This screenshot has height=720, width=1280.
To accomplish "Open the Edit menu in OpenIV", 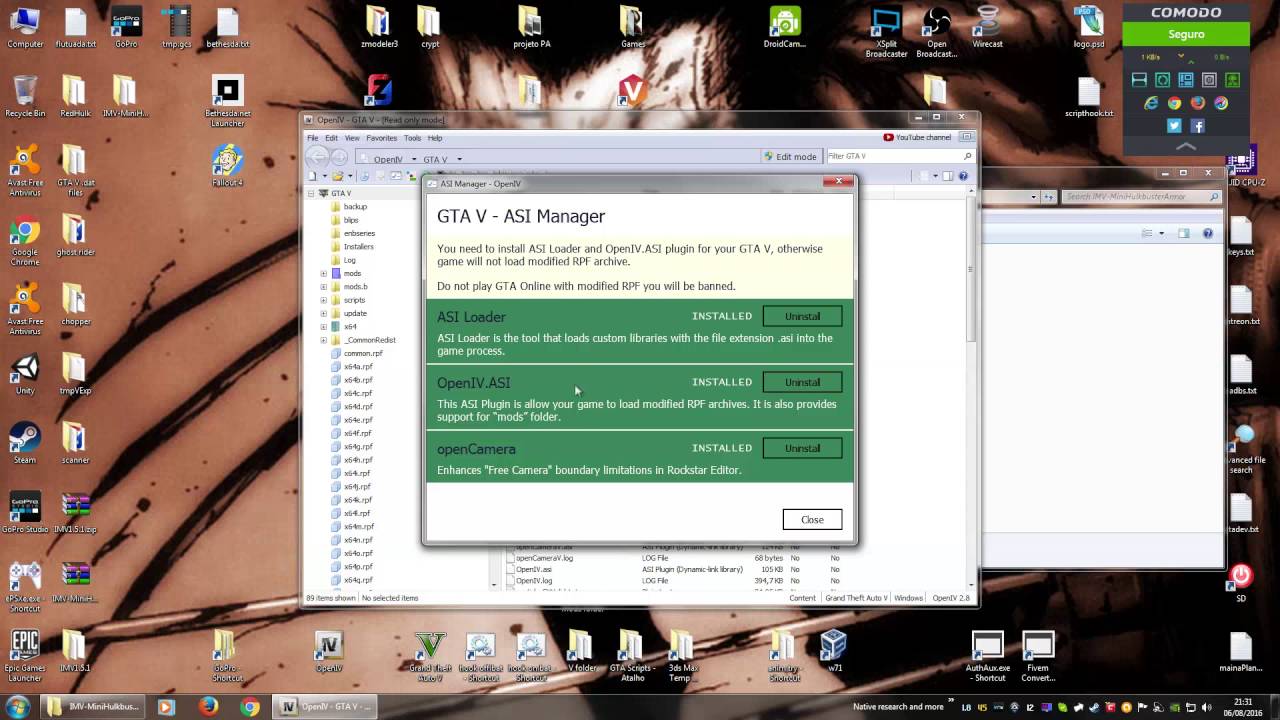I will click(331, 138).
